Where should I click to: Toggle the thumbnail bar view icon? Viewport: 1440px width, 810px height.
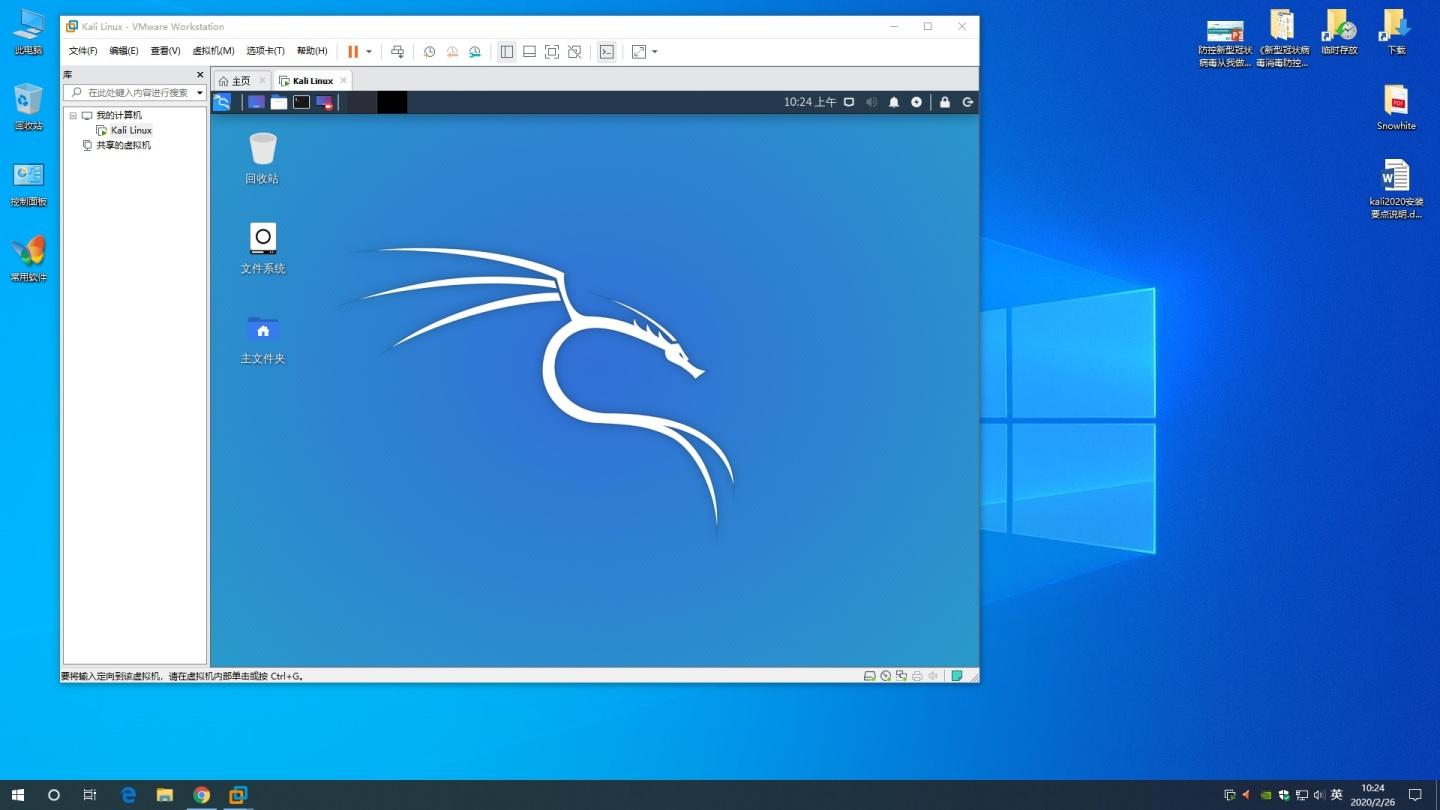(529, 51)
